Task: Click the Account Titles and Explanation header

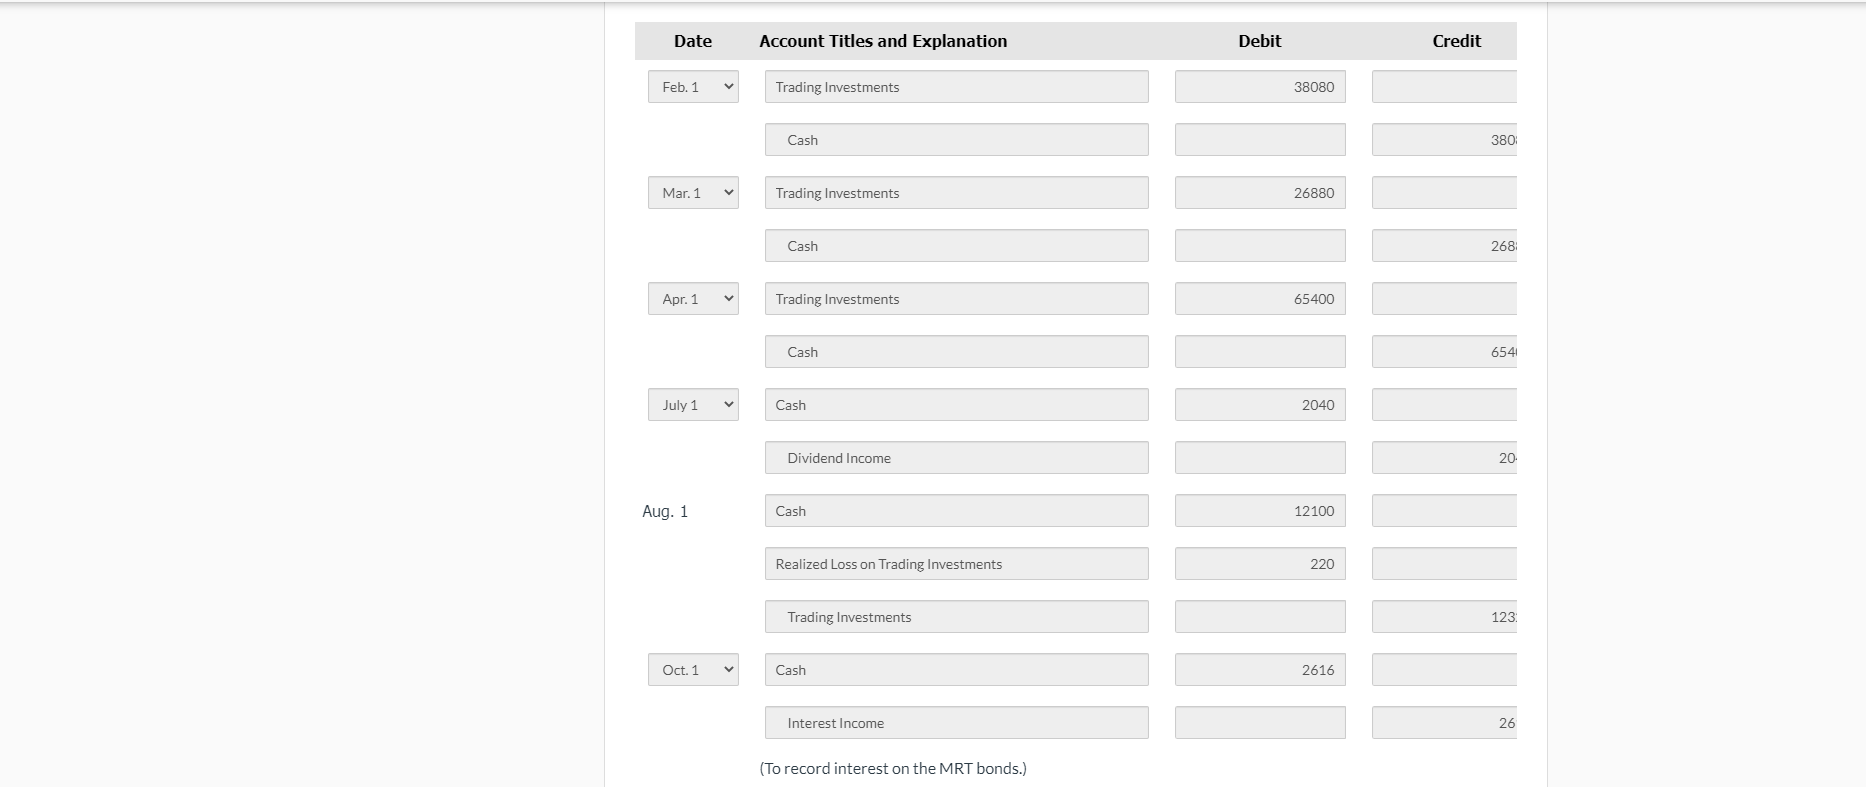Action: point(883,41)
